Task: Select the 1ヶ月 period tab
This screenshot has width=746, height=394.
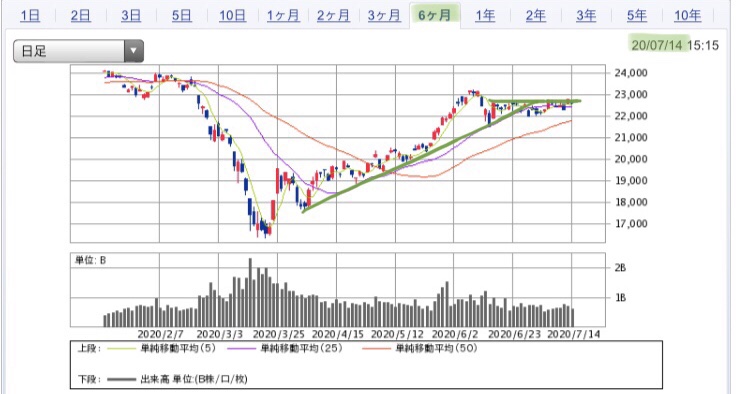Action: [283, 16]
